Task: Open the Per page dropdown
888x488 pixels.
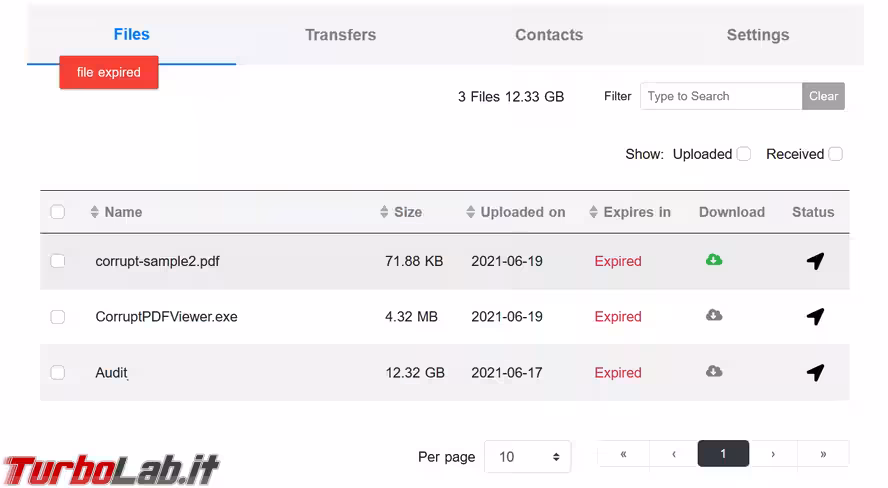Action: click(527, 457)
